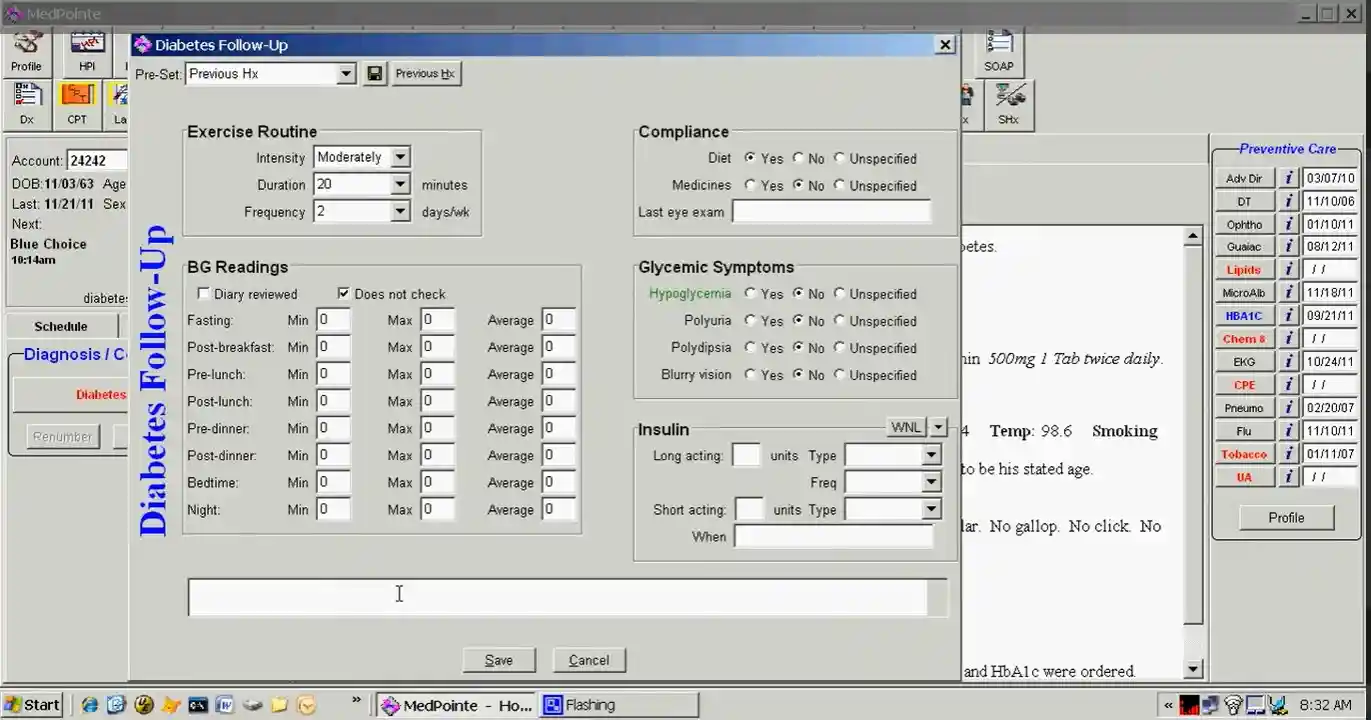Click the SHx social history icon
Image resolution: width=1371 pixels, height=720 pixels.
click(1008, 97)
